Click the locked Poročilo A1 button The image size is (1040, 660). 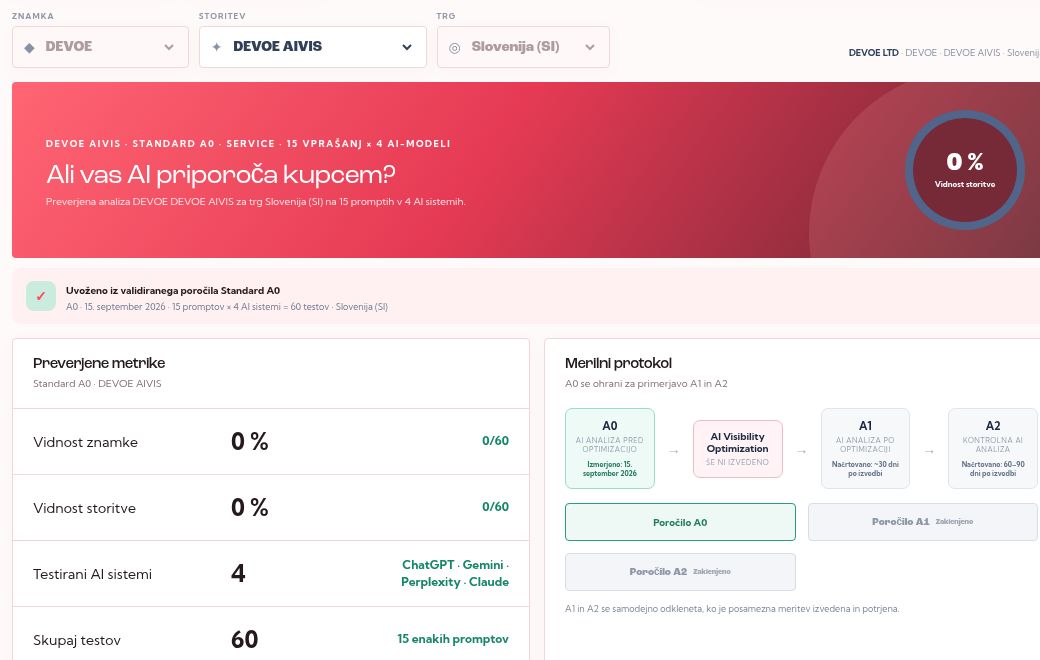[x=922, y=522]
